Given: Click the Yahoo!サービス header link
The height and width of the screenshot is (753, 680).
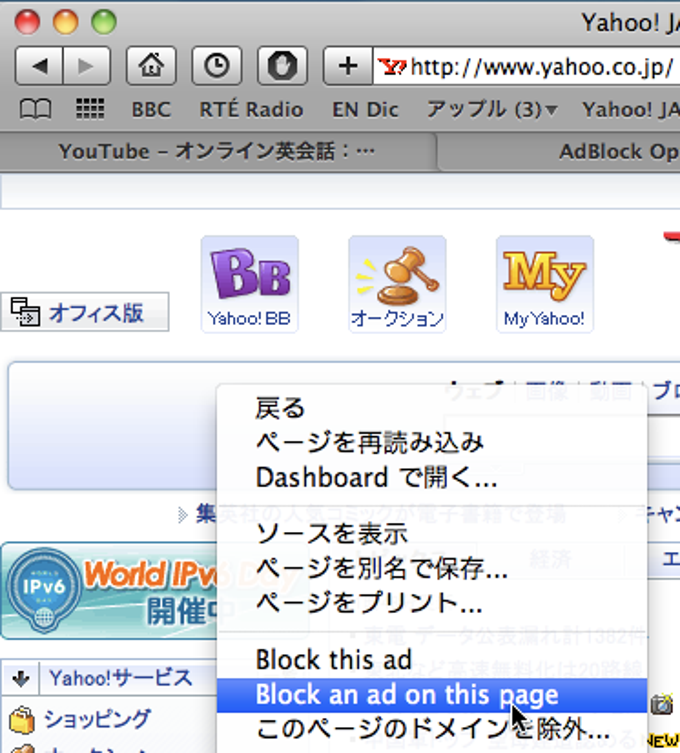Looking at the screenshot, I should [x=121, y=678].
